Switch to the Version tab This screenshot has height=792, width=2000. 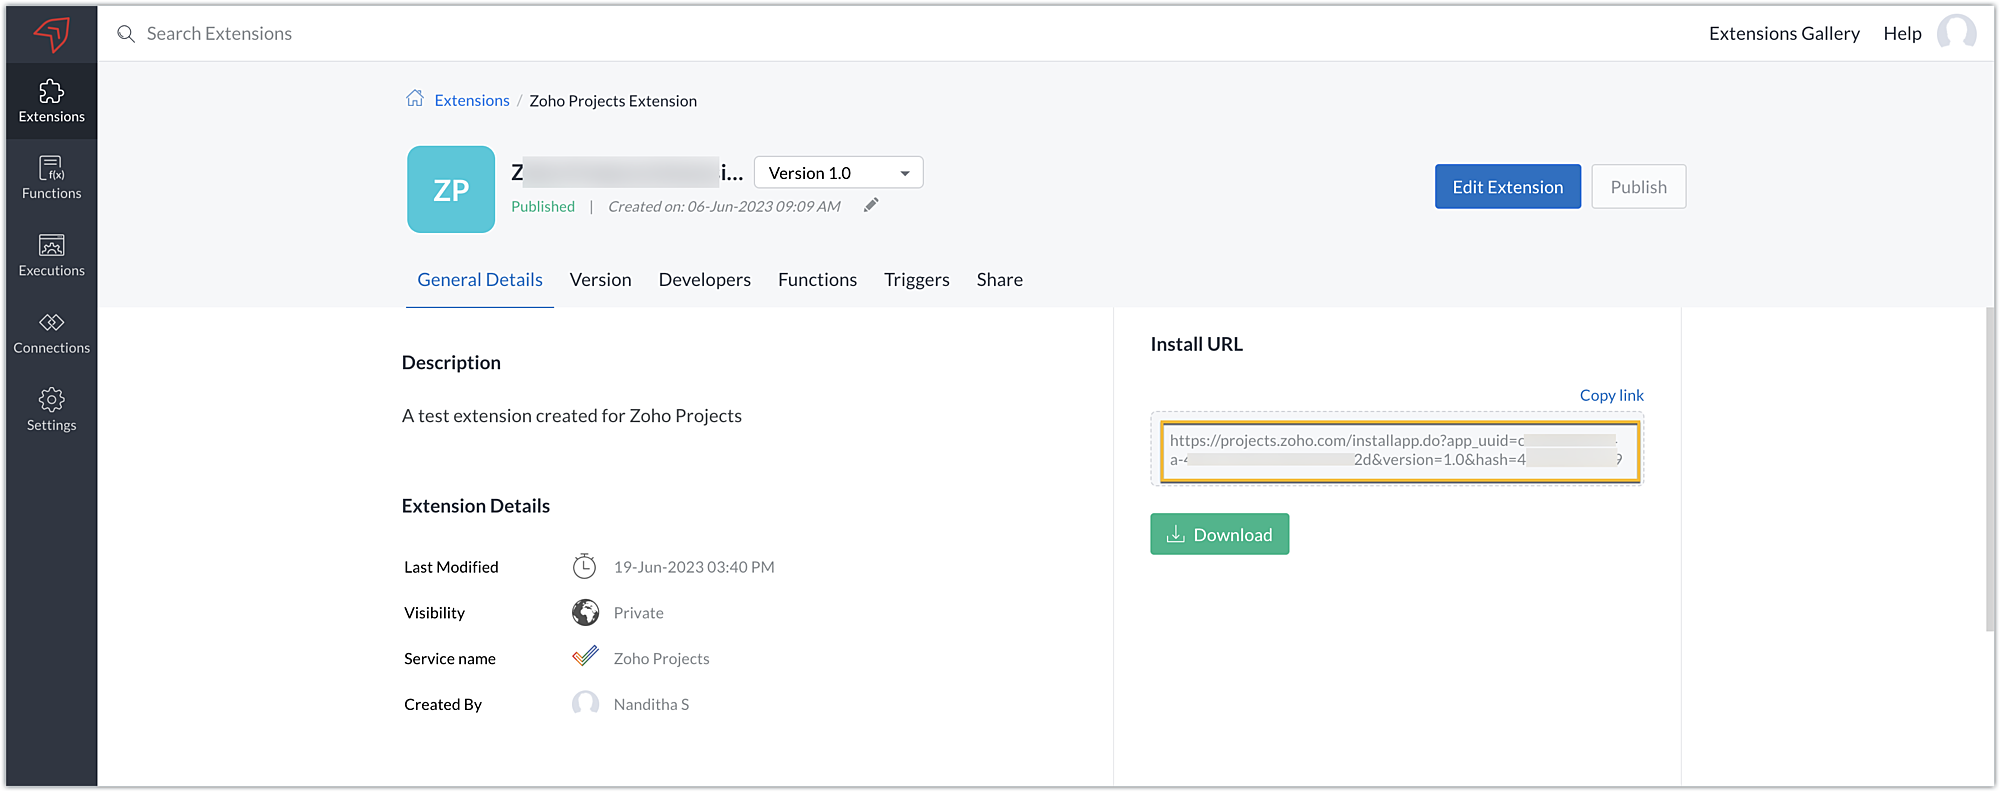pyautogui.click(x=600, y=280)
